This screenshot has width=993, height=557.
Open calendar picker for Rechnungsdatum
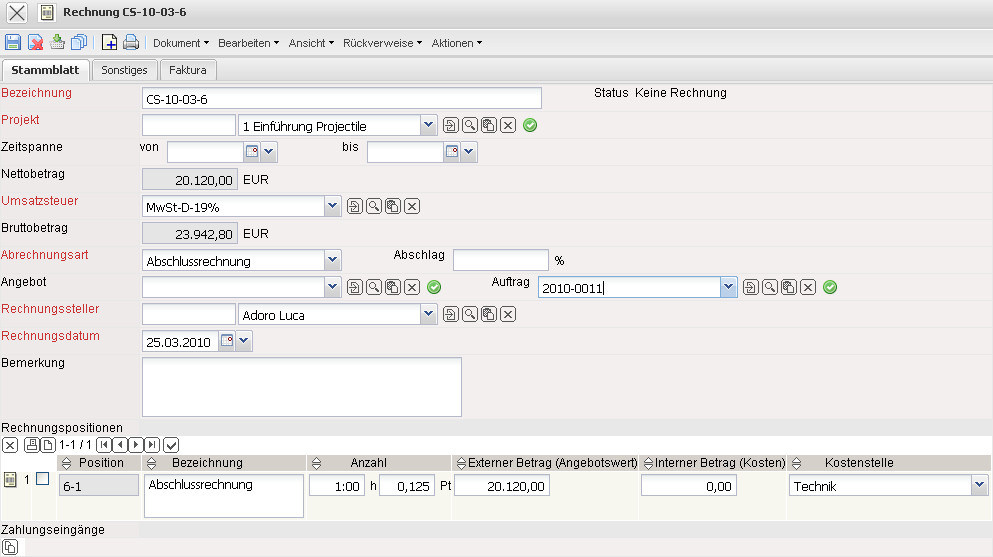point(226,342)
